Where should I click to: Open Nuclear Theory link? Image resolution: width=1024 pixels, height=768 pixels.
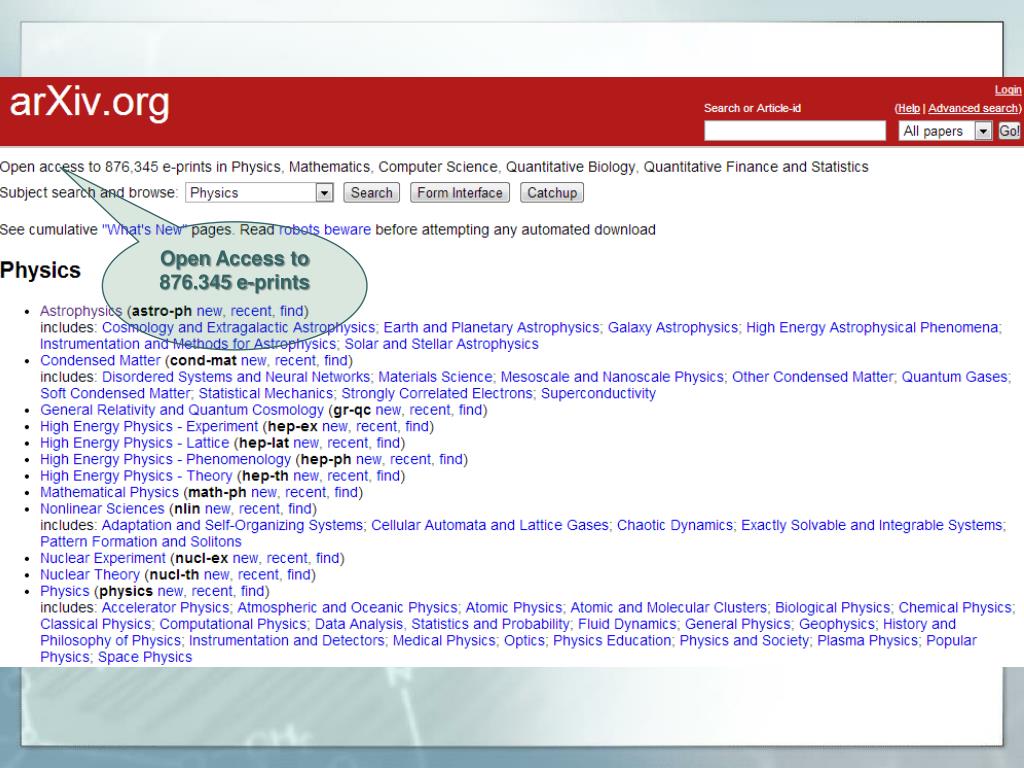coord(89,575)
